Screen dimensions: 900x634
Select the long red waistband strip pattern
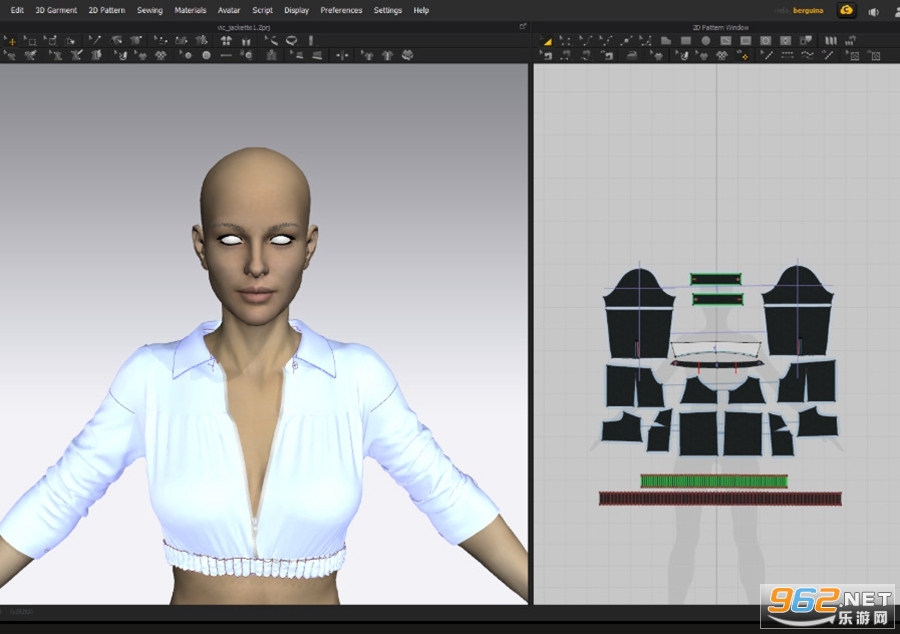pyautogui.click(x=720, y=499)
